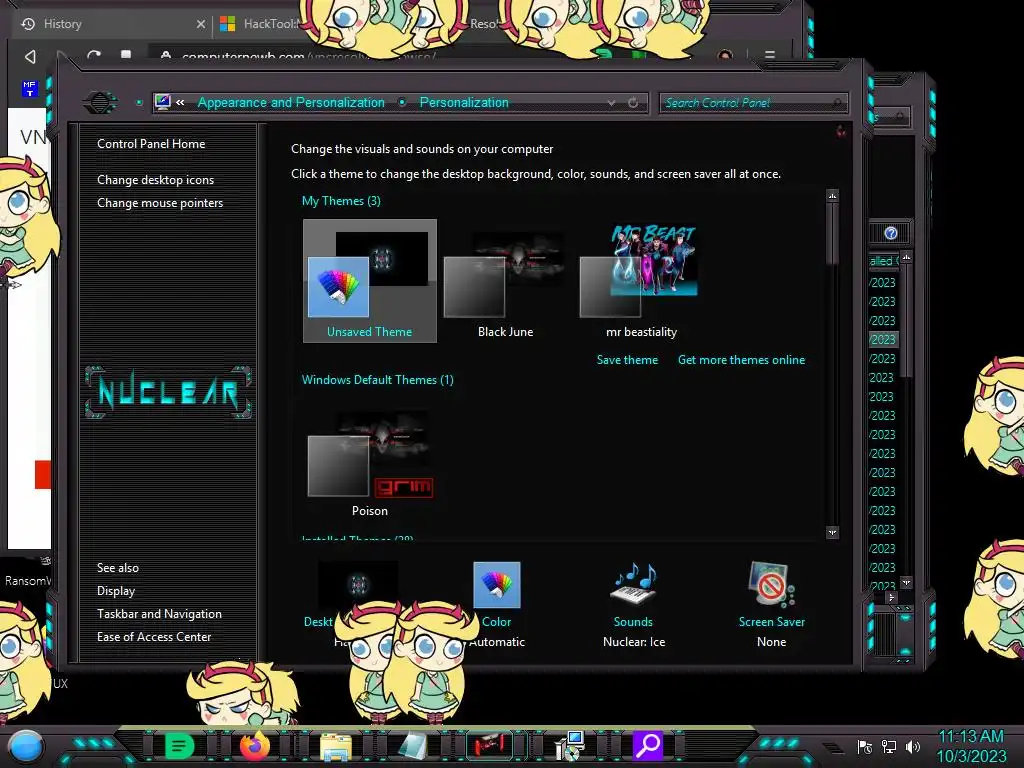Click the Control Panel monitor icon in address bar
The width and height of the screenshot is (1024, 768).
163,102
